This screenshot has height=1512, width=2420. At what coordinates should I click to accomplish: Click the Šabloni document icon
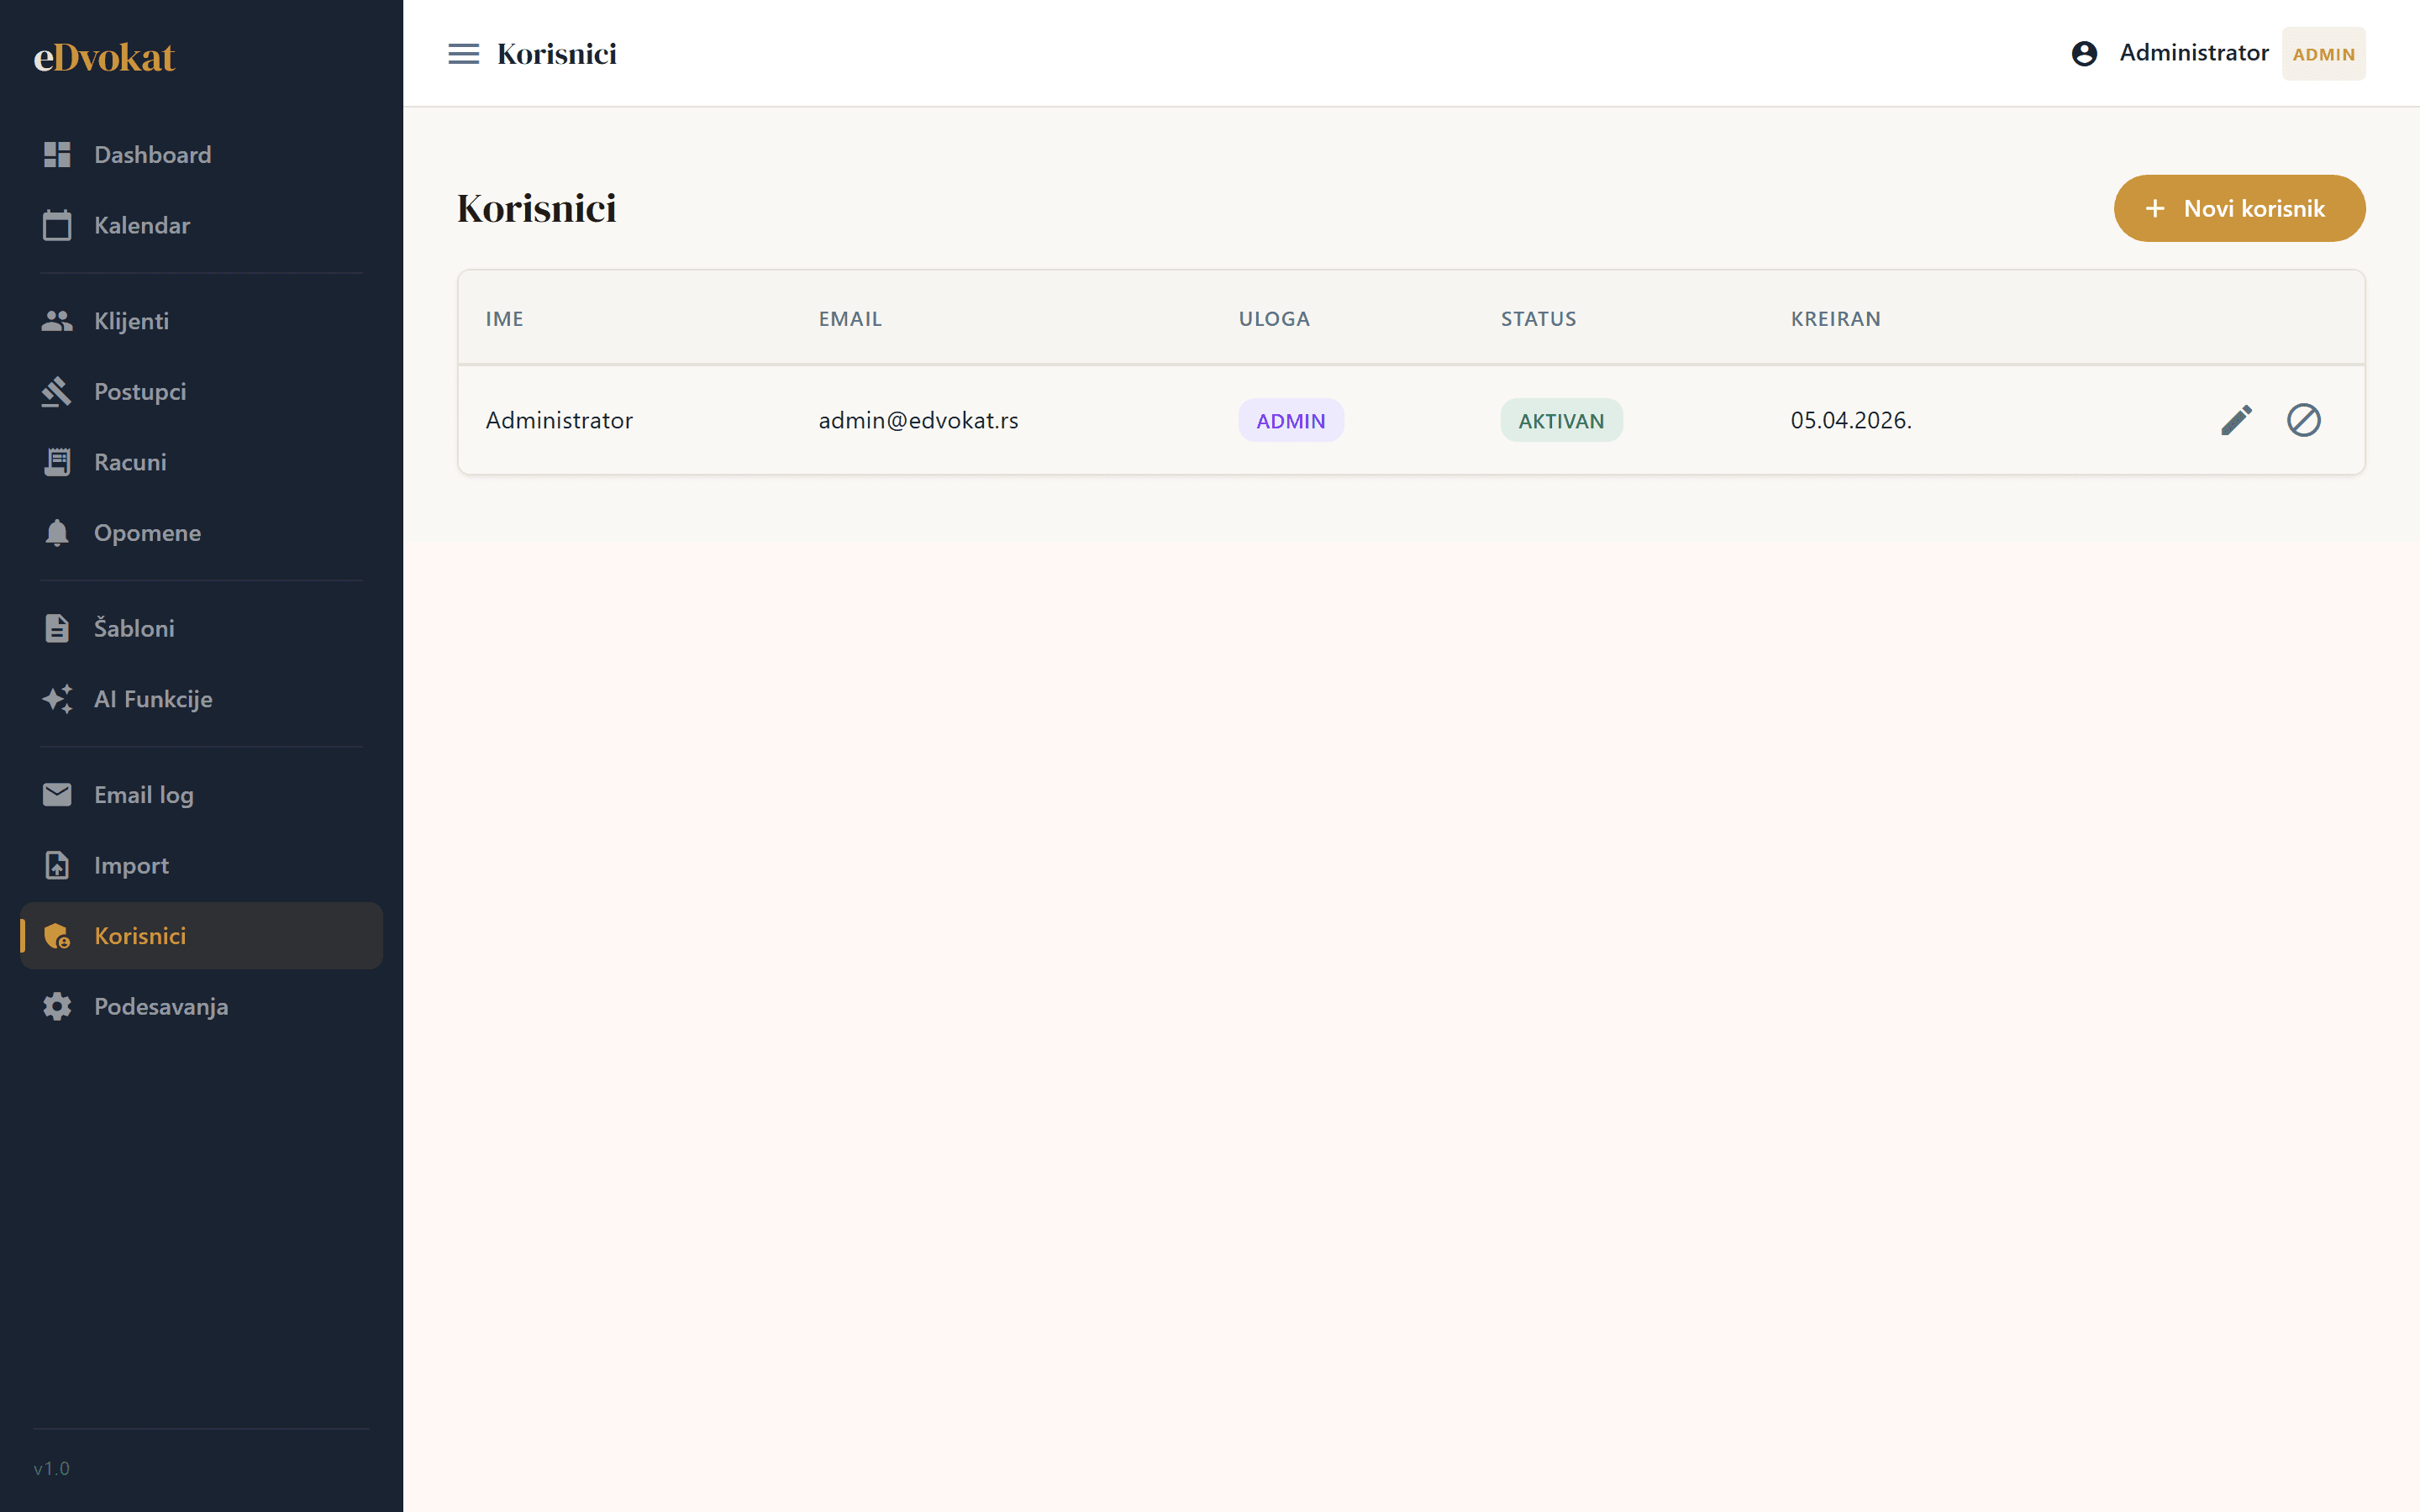coord(57,628)
